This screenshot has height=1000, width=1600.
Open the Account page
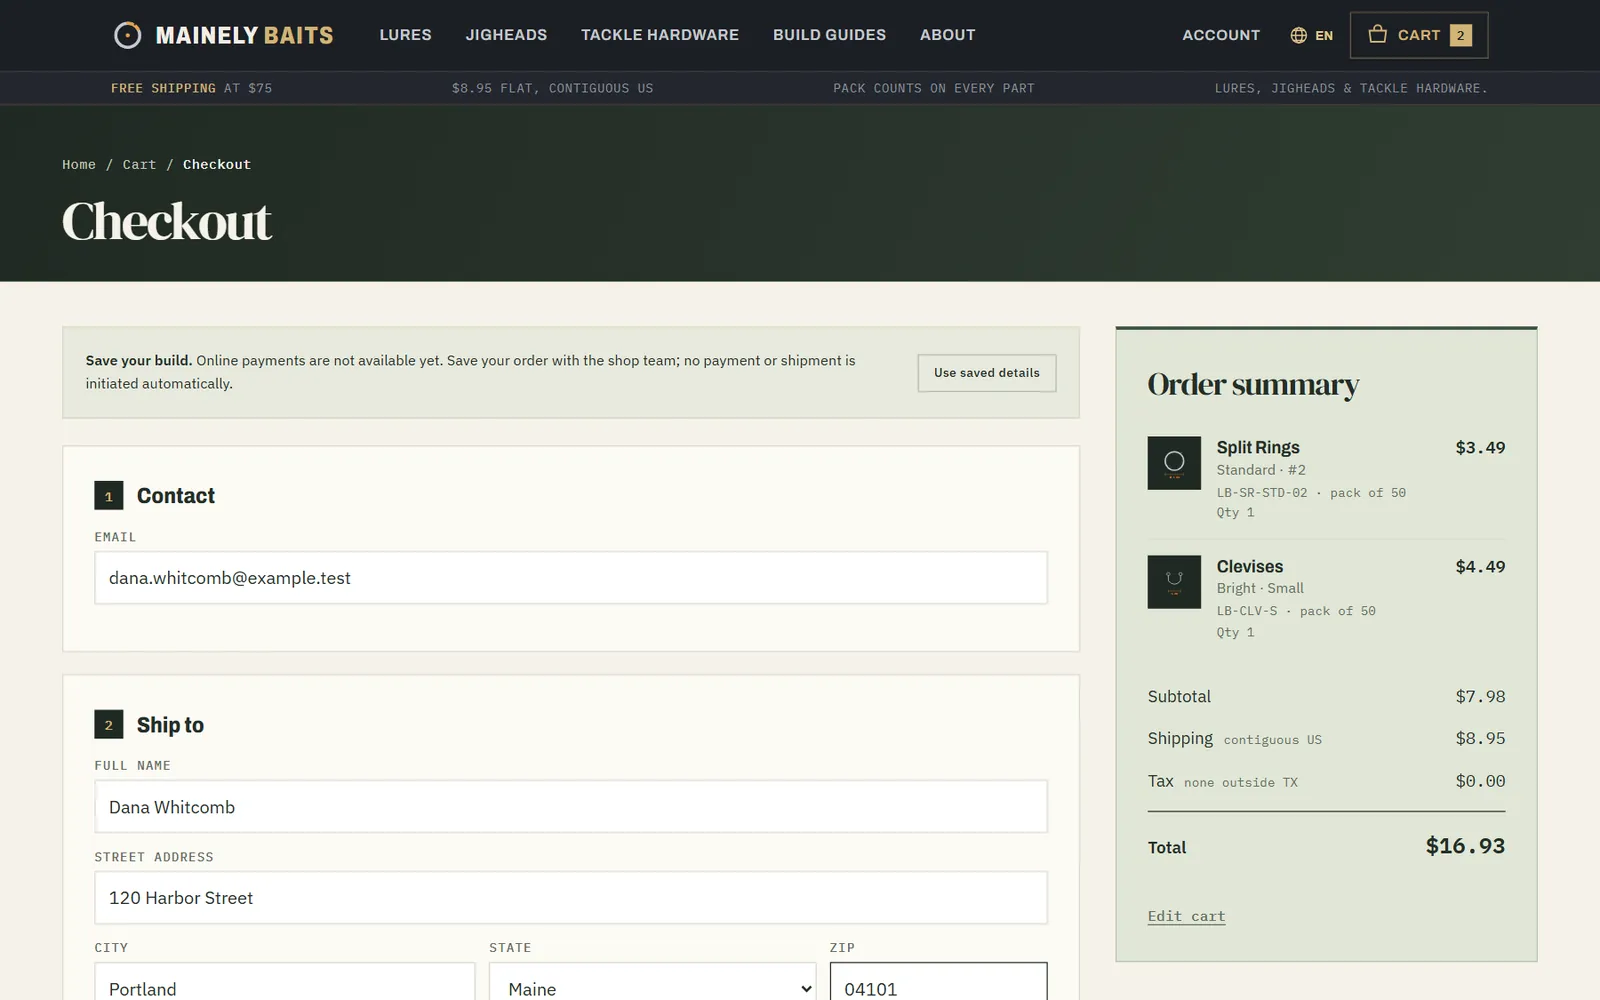tap(1221, 35)
